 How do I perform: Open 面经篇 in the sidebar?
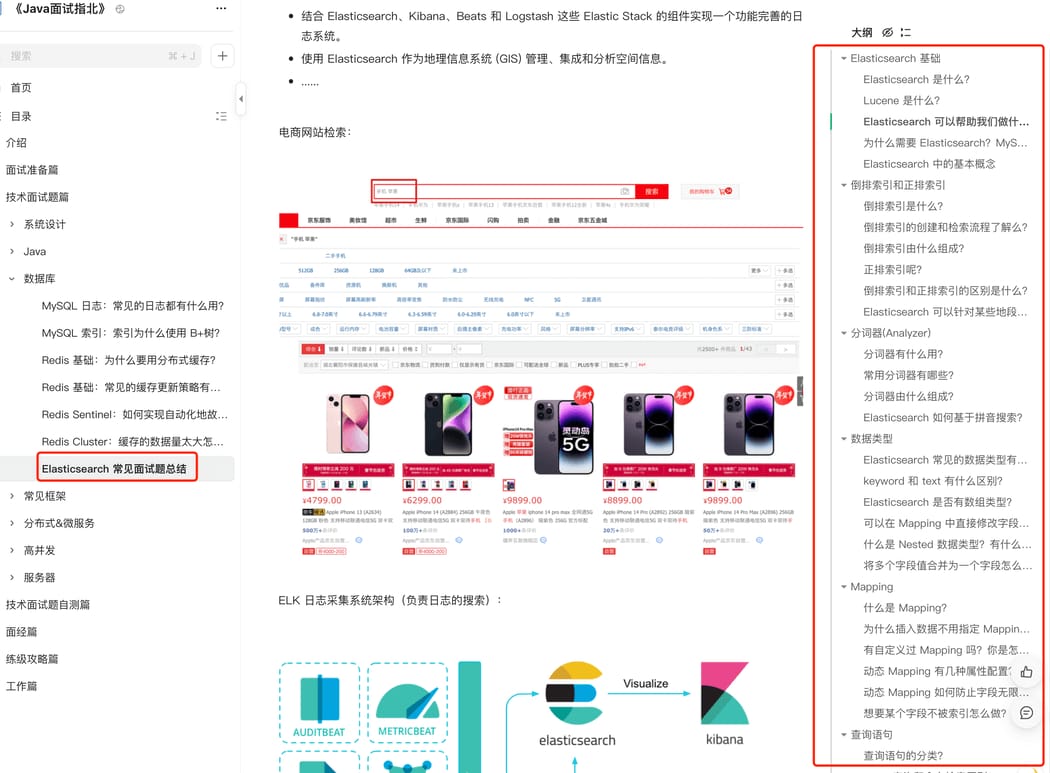click(x=21, y=632)
